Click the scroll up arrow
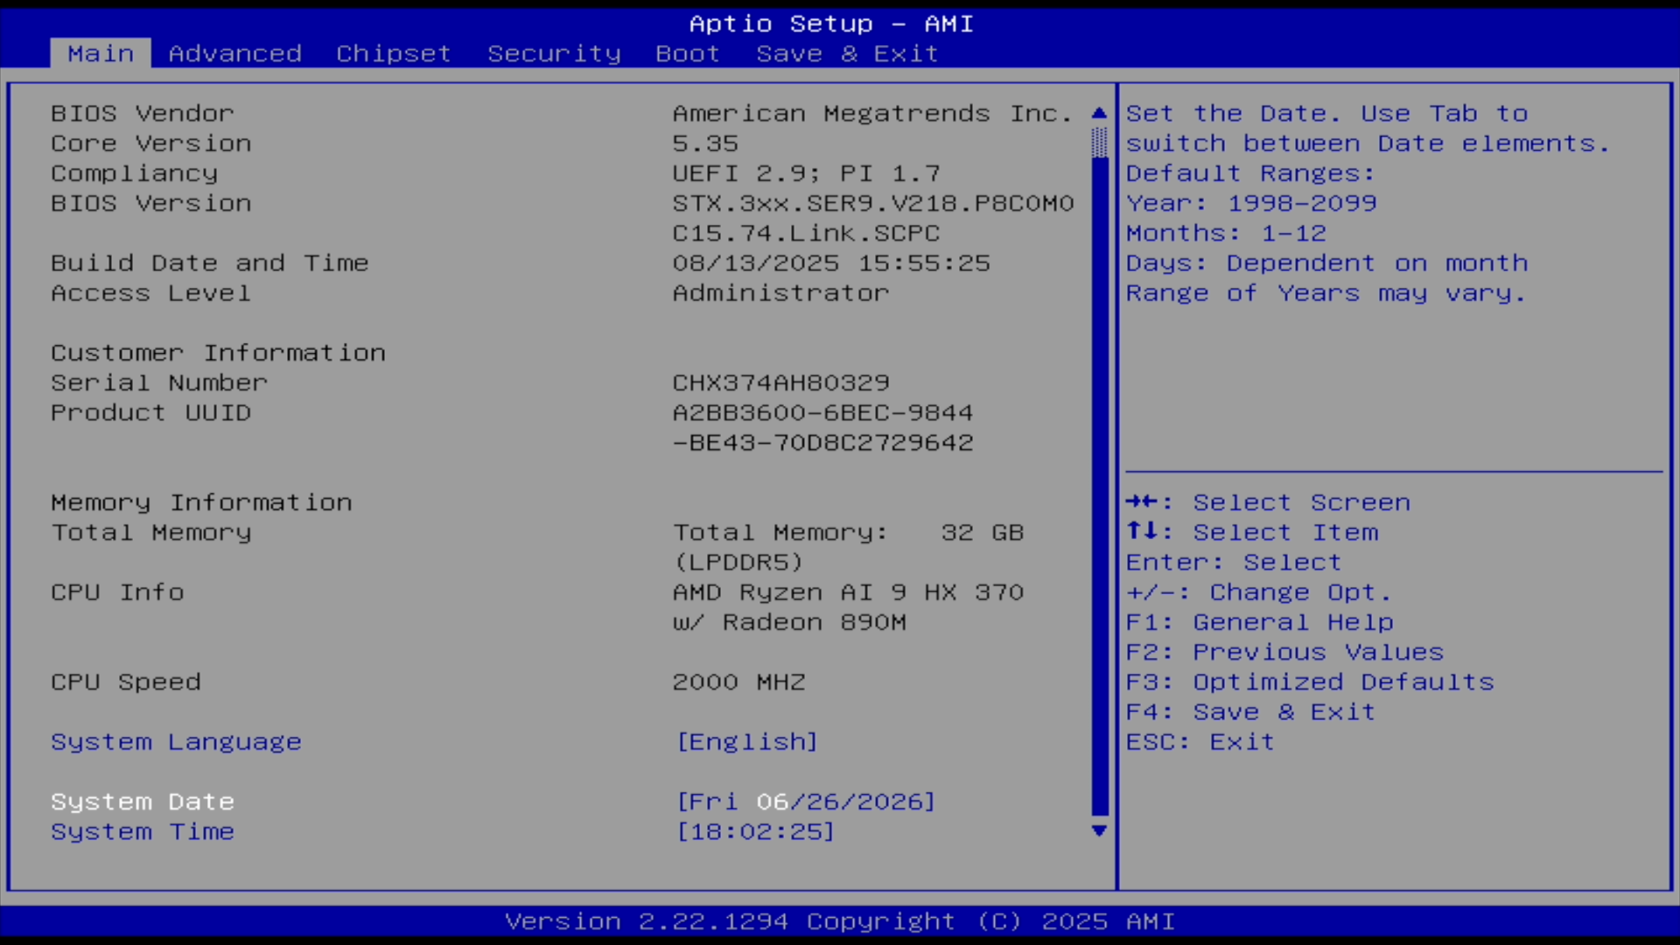Screen dimensions: 1680x945 click(1099, 113)
